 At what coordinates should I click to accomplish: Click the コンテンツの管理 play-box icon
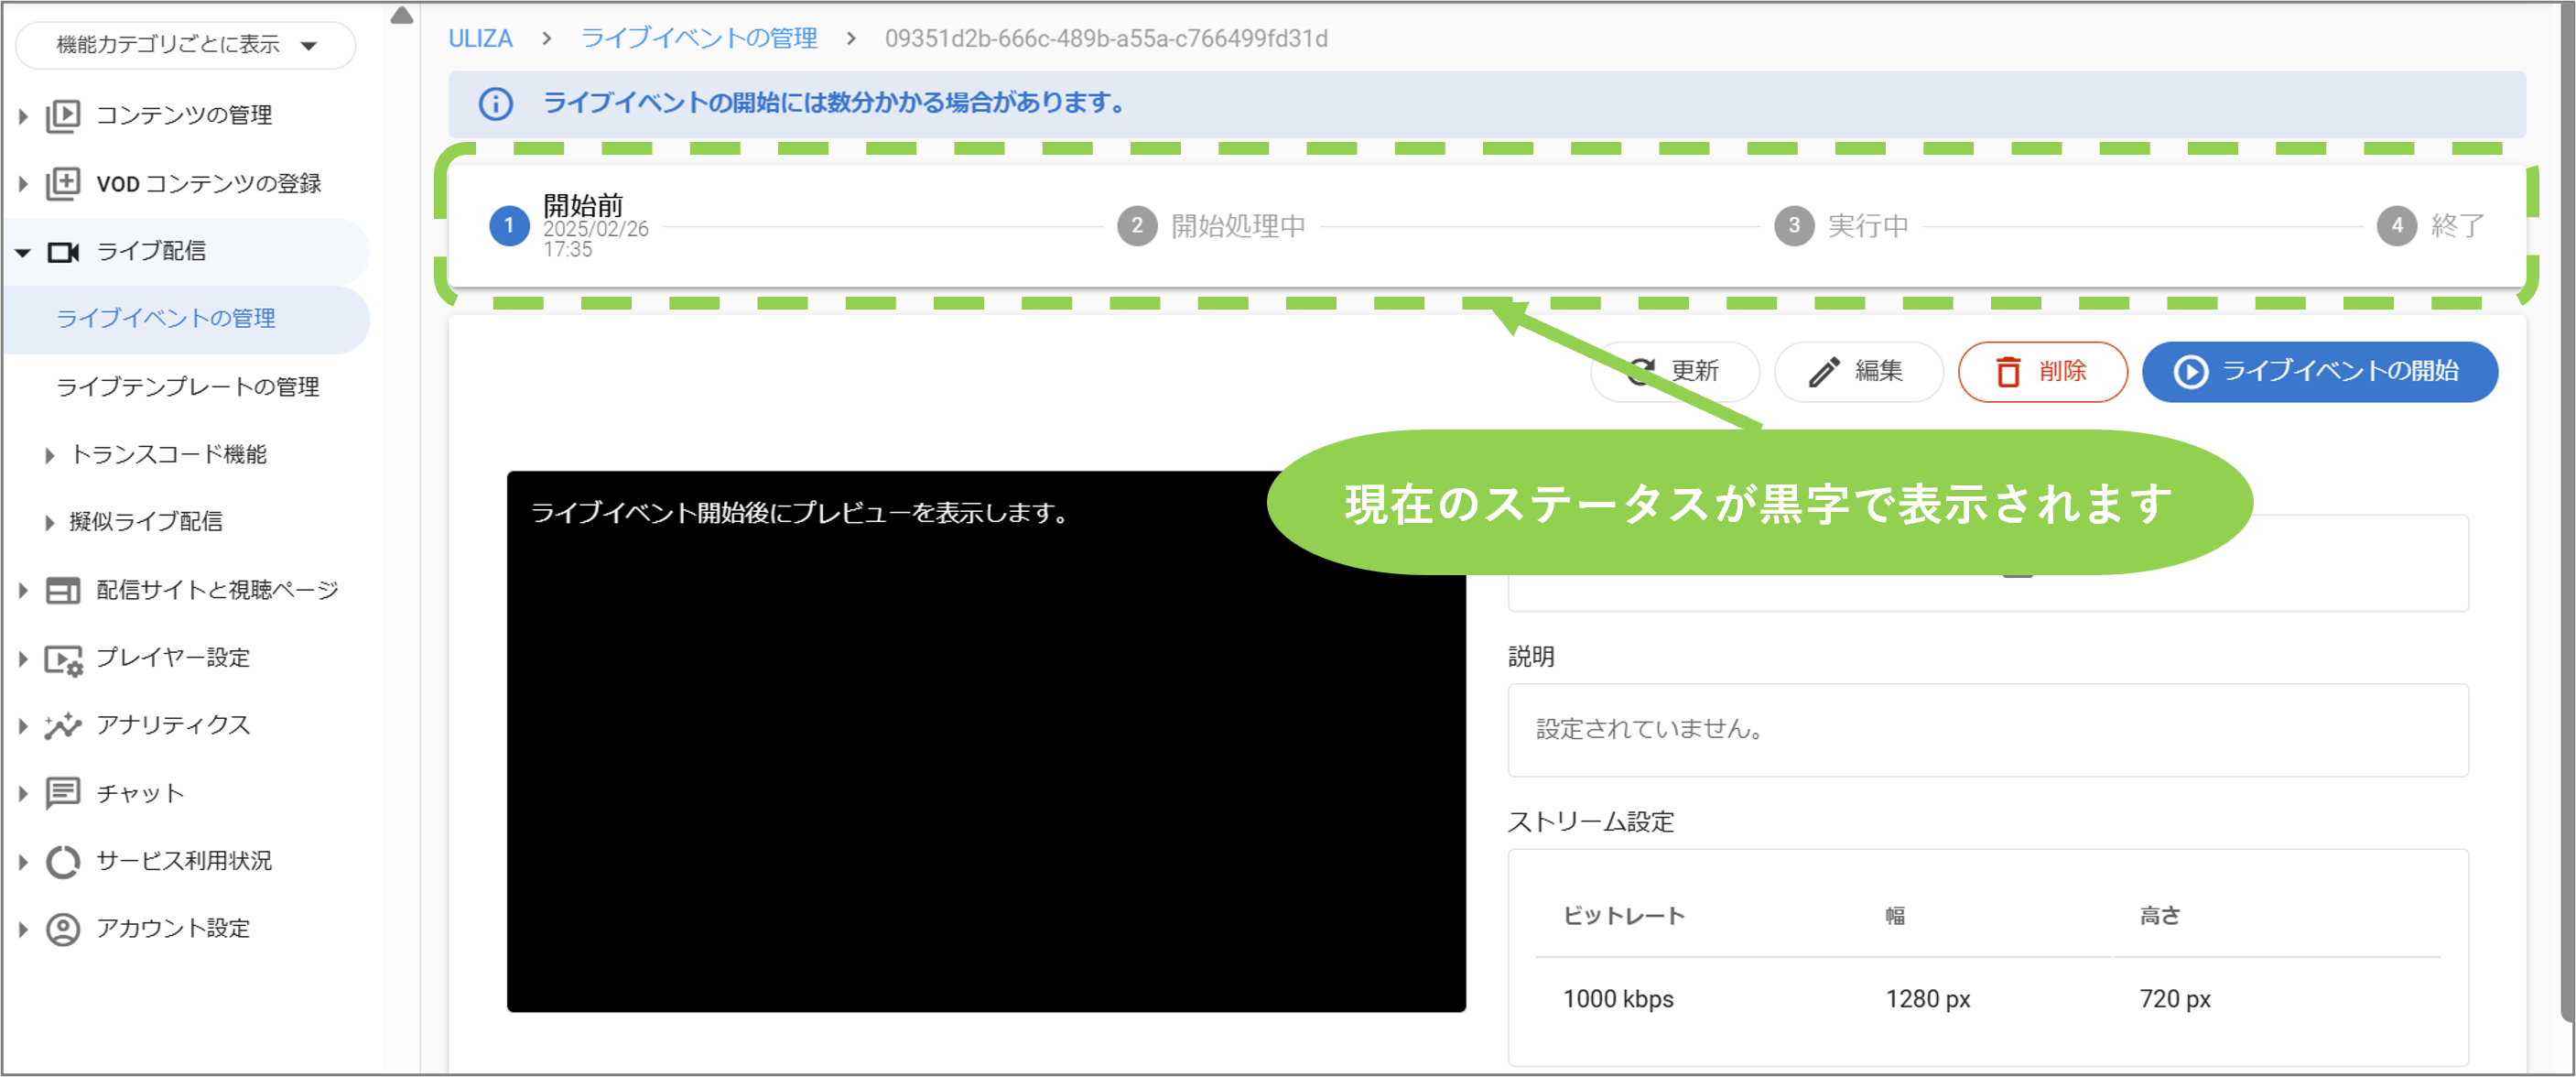coord(63,115)
